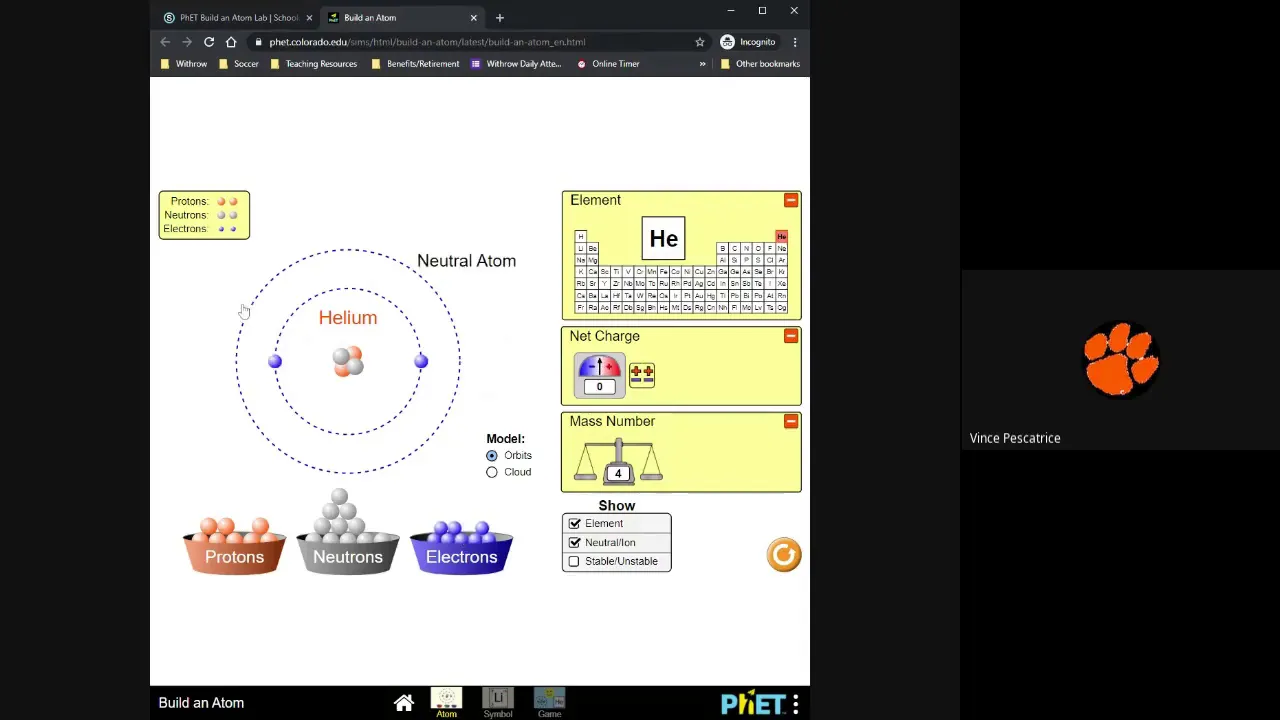Open the Benefits/Retirement bookmark folder
Image resolution: width=1280 pixels, height=720 pixels.
(x=415, y=64)
